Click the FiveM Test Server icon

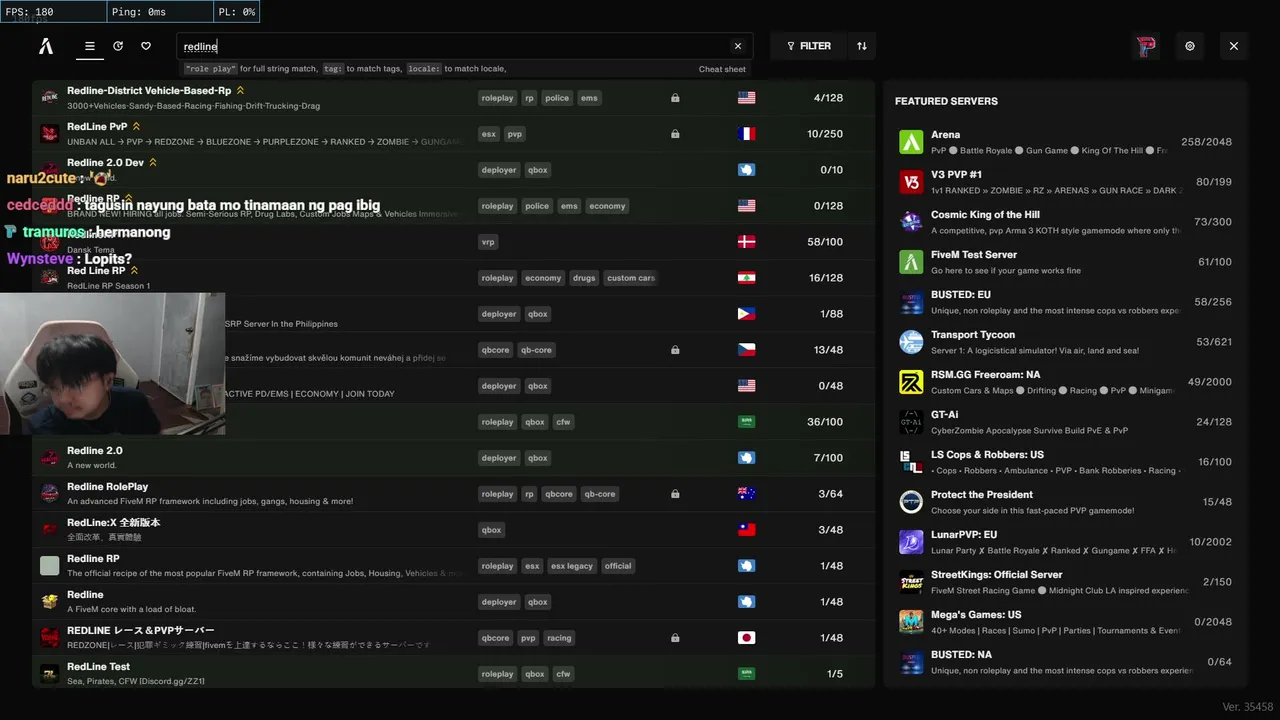pos(911,262)
